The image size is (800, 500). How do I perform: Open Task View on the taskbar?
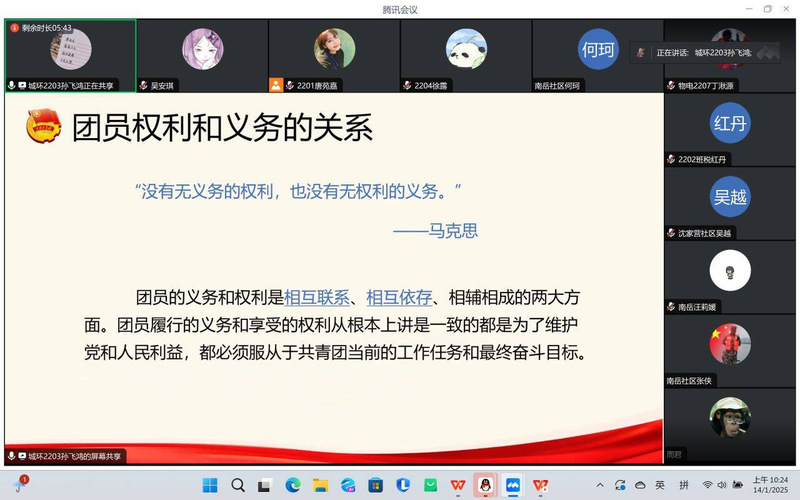(265, 485)
